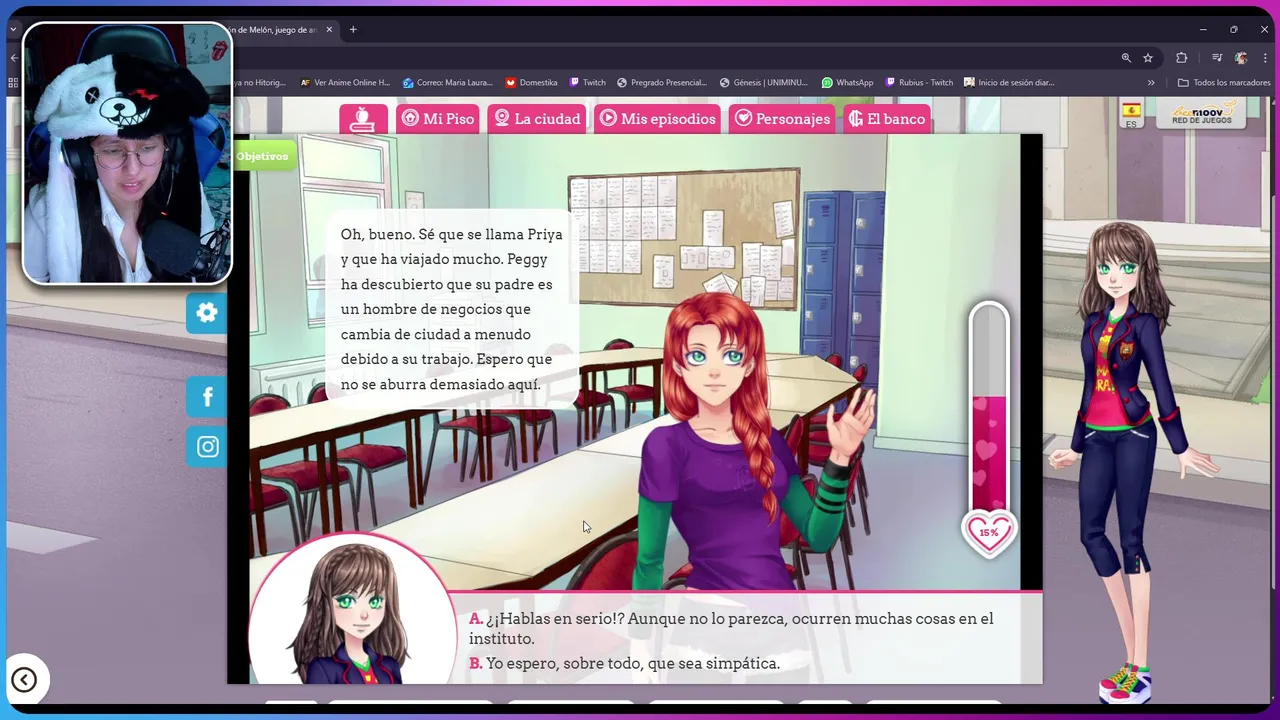This screenshot has width=1280, height=720.
Task: Open Chrome three-dot menu
Action: click(x=1265, y=58)
